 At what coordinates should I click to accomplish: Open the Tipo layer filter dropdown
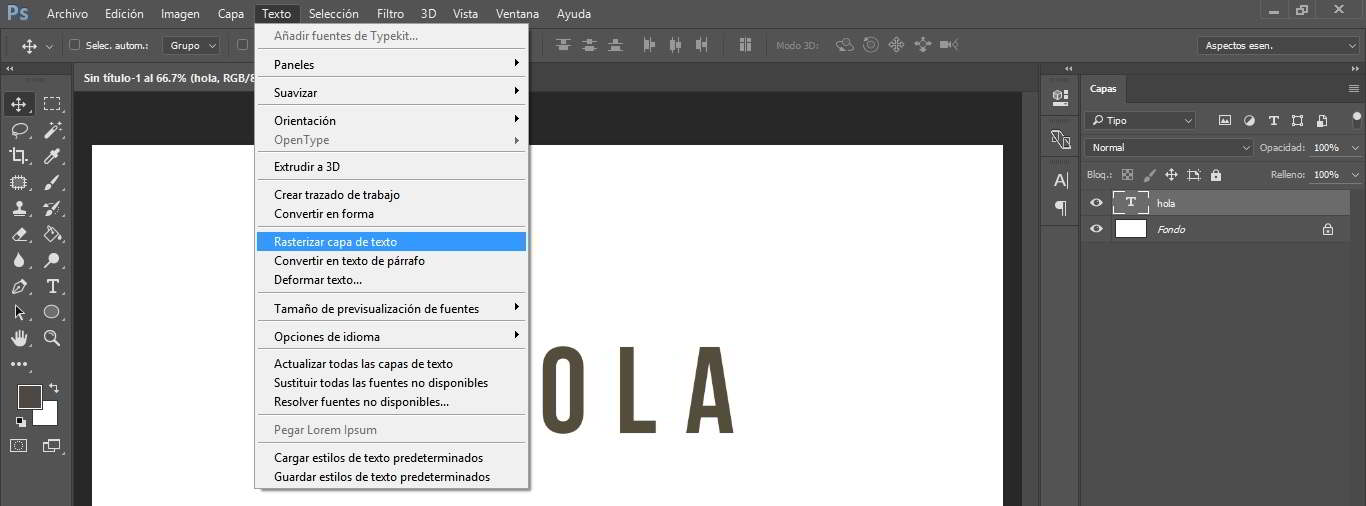[1140, 120]
